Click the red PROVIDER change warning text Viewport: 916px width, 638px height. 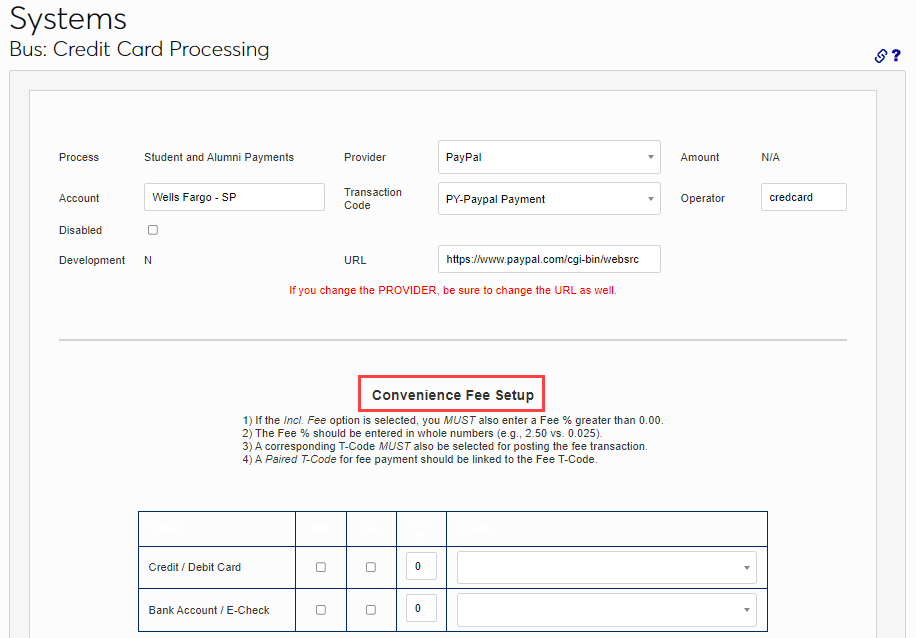coord(453,291)
